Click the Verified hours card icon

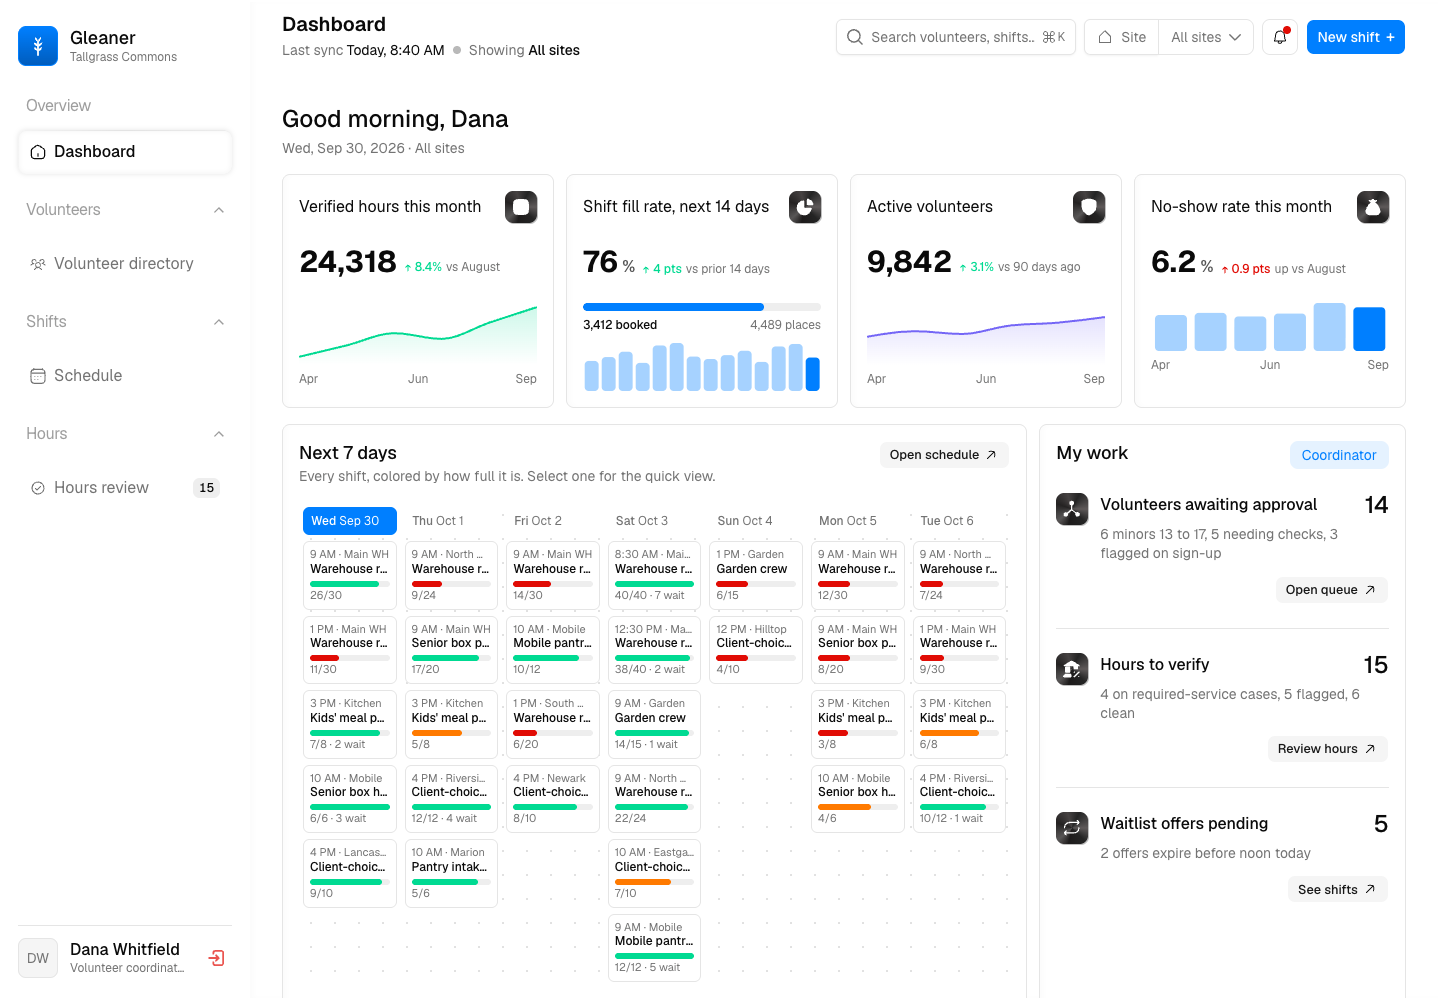pyautogui.click(x=521, y=207)
